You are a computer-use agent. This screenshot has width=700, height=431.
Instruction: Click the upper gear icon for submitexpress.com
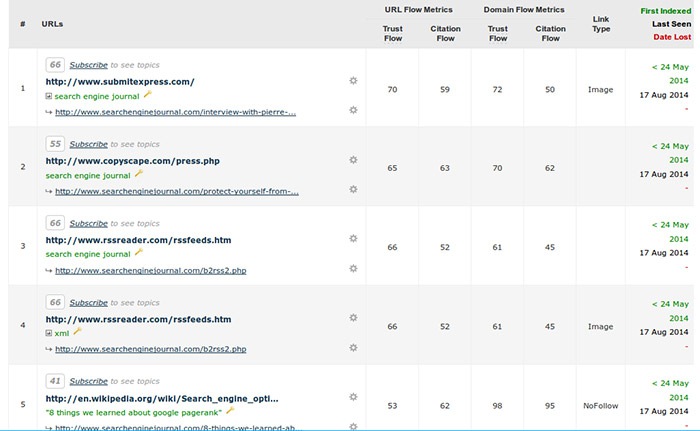point(353,80)
